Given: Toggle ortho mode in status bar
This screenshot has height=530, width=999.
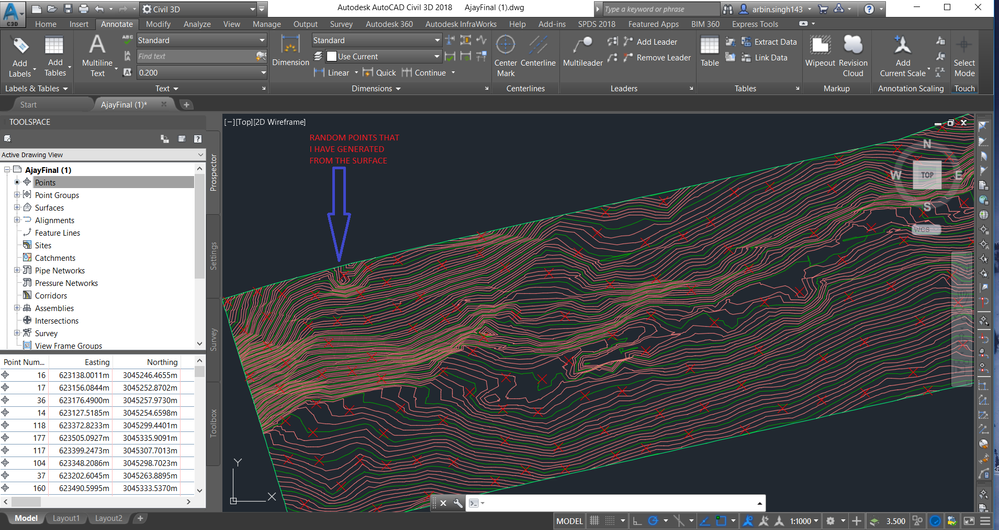Looking at the screenshot, I should point(636,521).
